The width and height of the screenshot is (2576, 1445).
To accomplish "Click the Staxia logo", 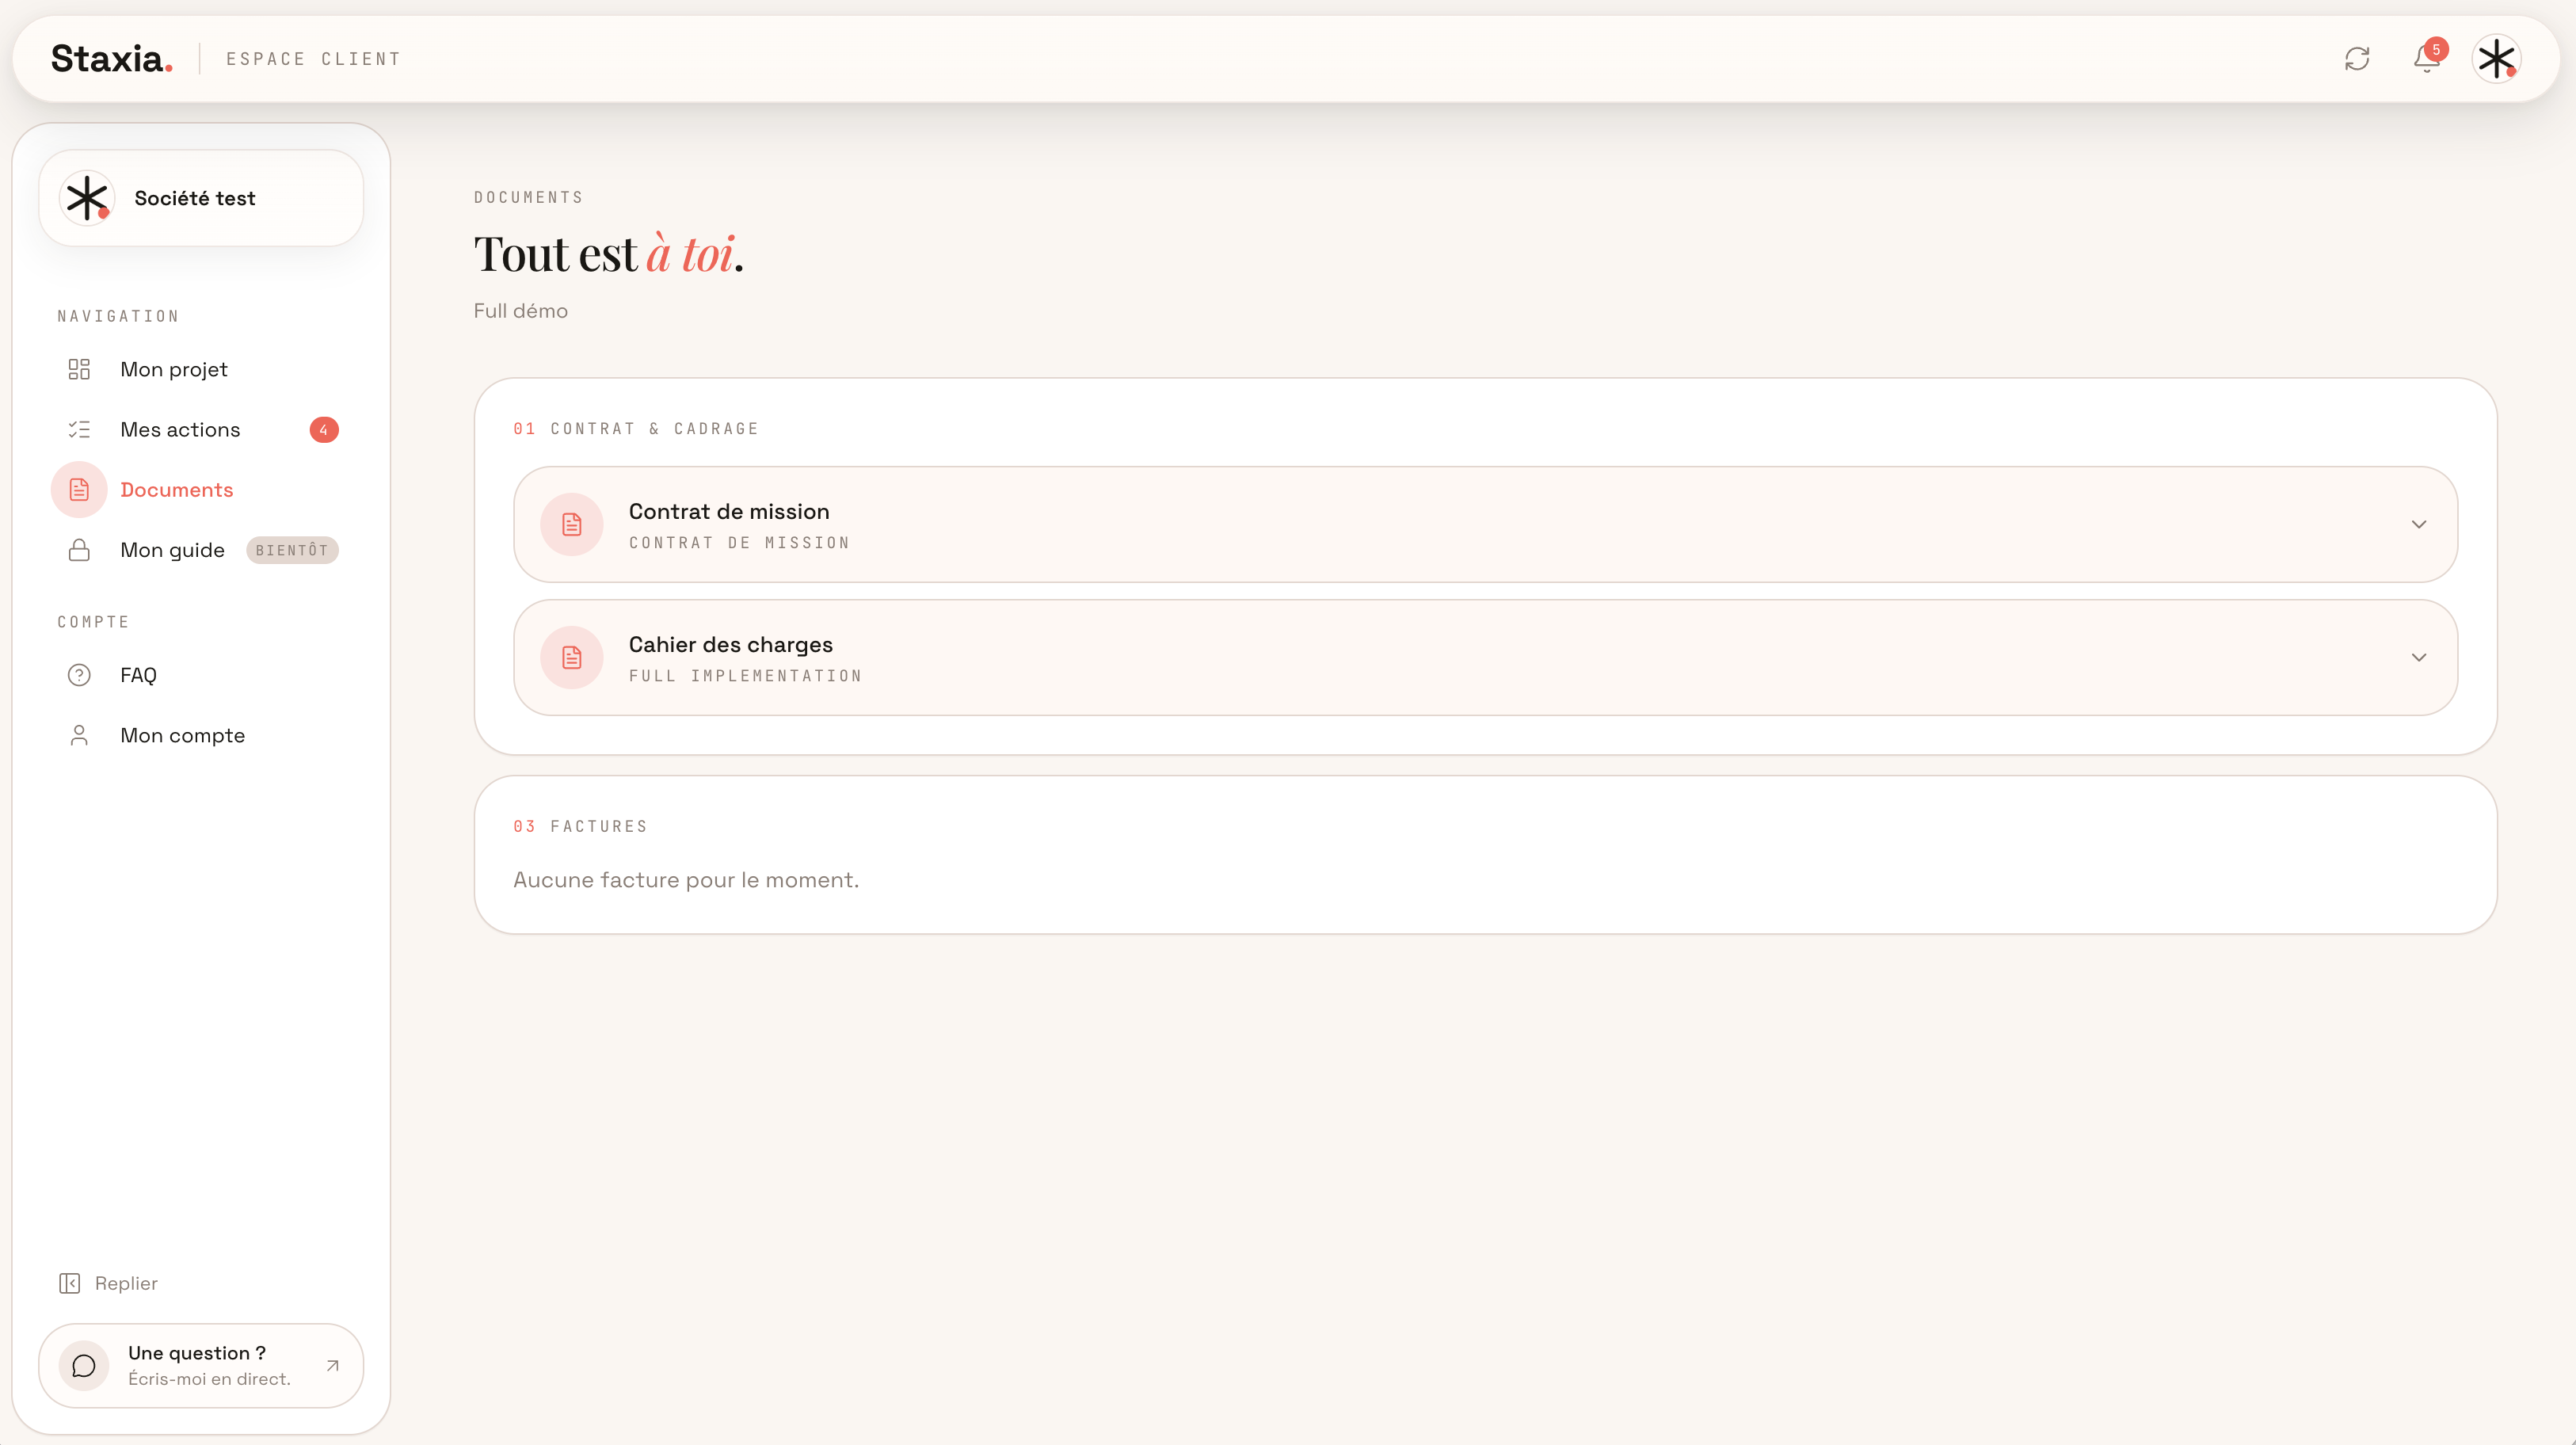I will click(111, 59).
